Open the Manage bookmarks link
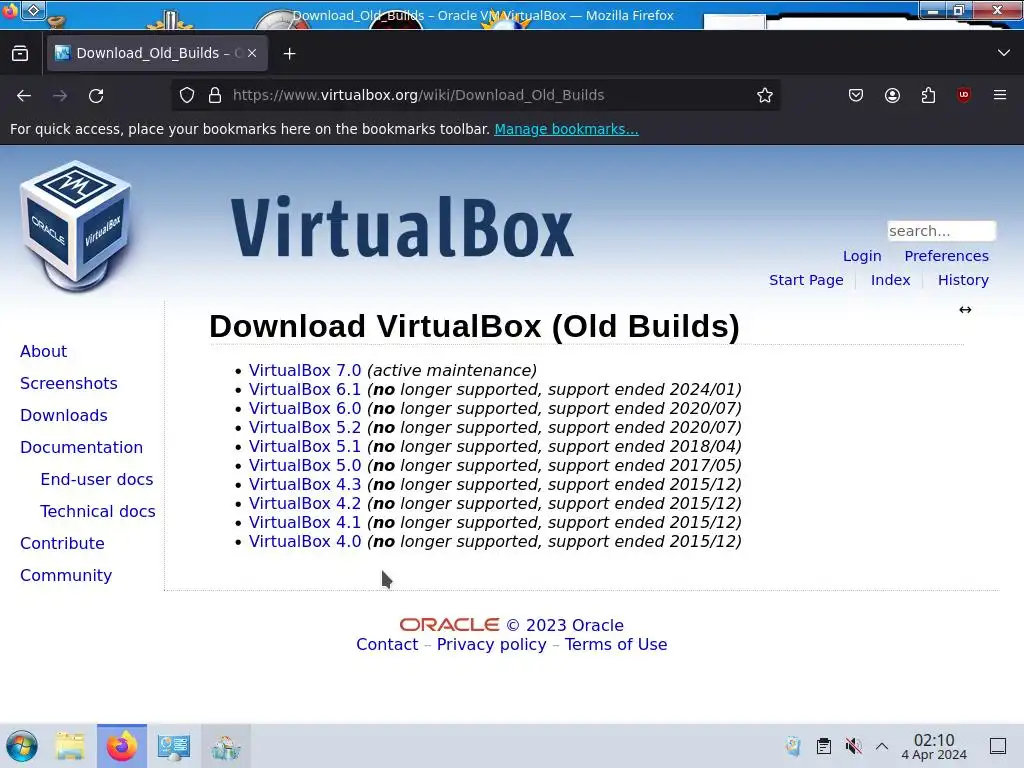The height and width of the screenshot is (768, 1024). 566,129
